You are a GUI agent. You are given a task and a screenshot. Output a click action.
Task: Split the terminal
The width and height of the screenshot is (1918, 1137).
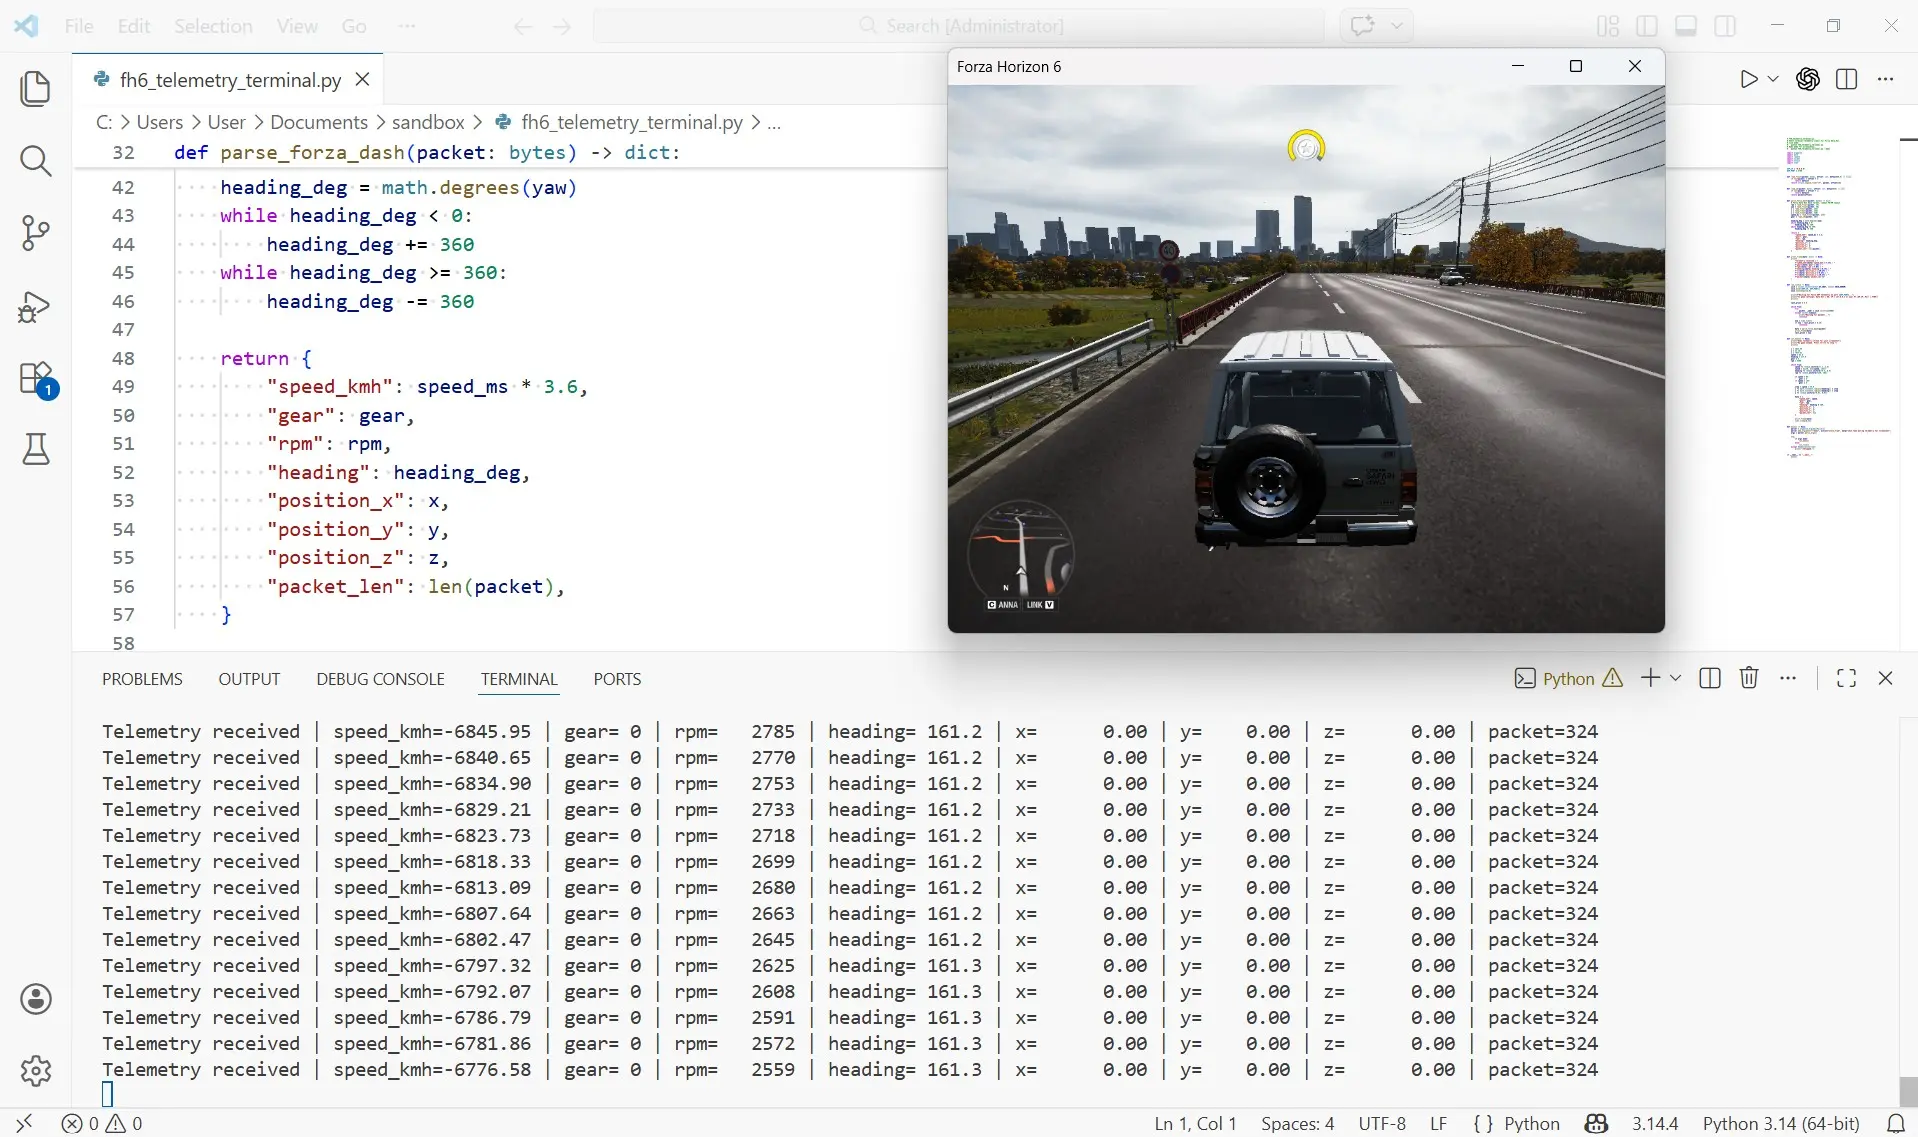pyautogui.click(x=1710, y=678)
